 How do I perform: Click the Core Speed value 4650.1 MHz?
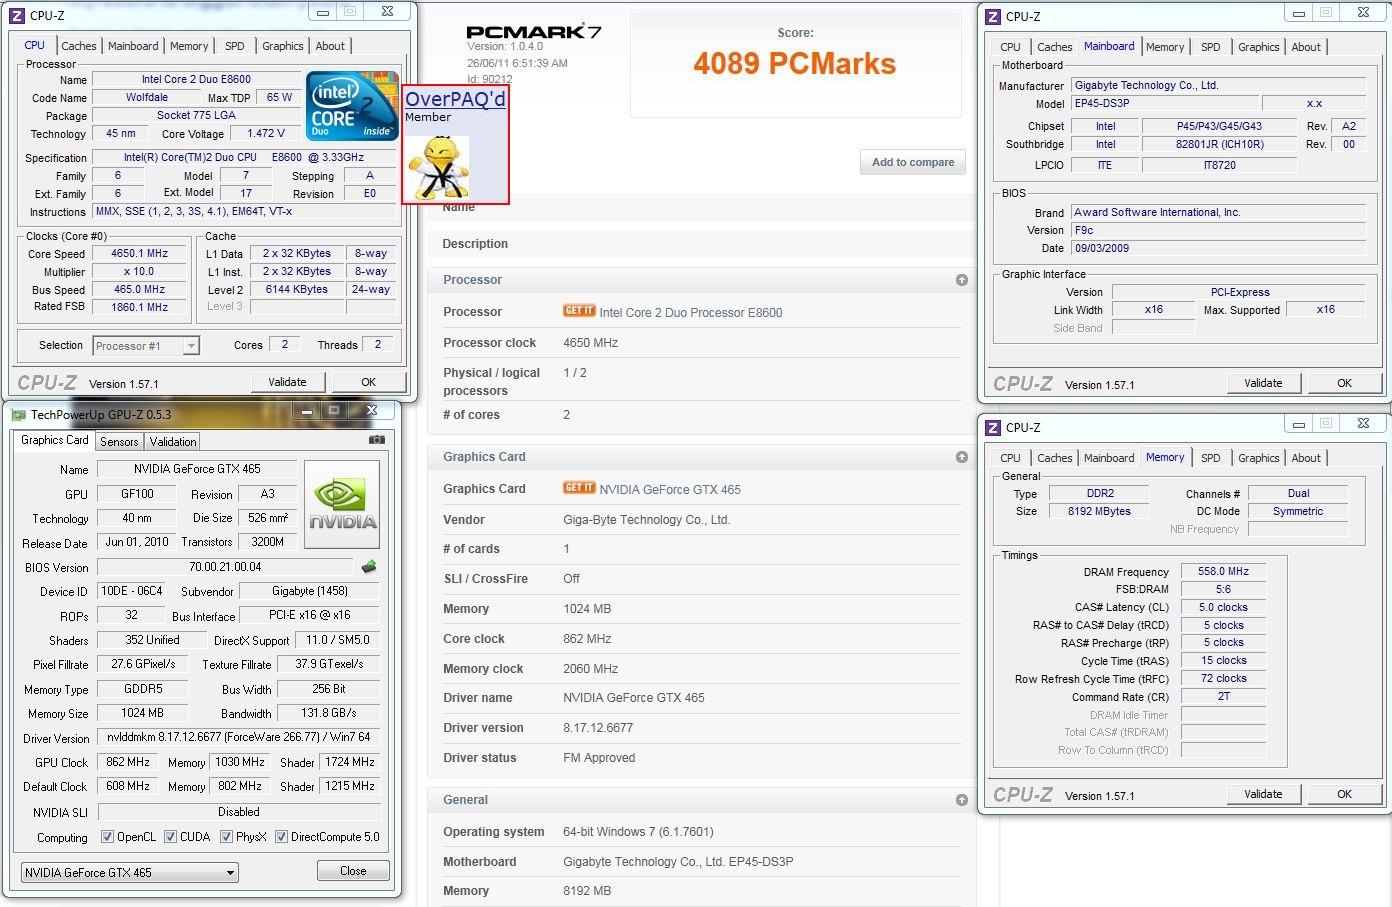point(139,254)
